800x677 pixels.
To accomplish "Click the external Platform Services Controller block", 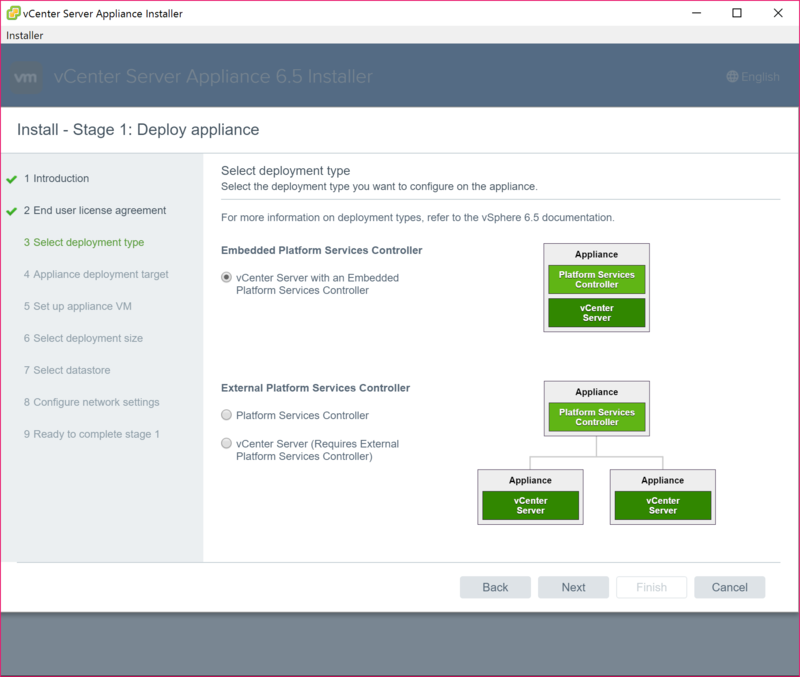I will click(596, 417).
